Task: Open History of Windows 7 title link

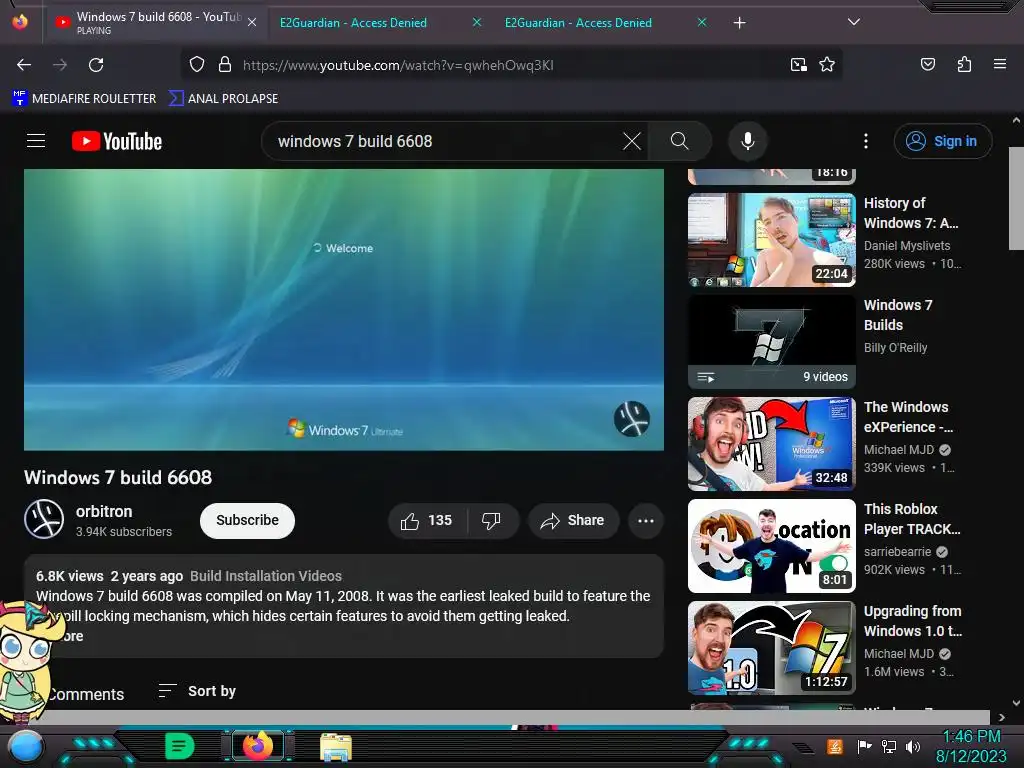Action: pos(911,213)
